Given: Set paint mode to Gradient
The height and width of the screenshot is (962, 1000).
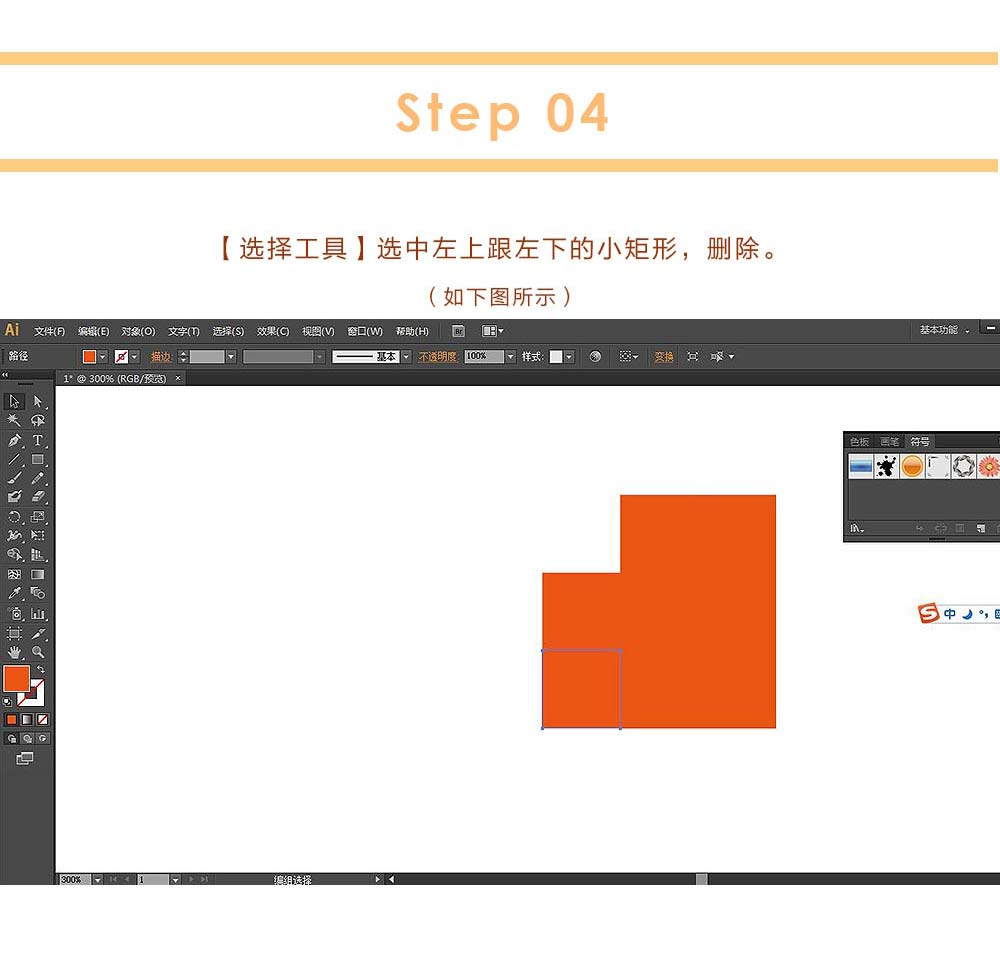Looking at the screenshot, I should (27, 720).
